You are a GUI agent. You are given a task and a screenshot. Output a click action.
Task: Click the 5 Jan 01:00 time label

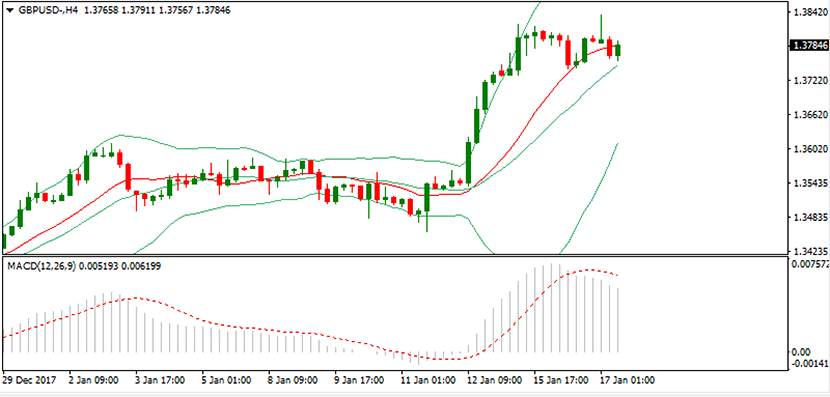[x=227, y=380]
